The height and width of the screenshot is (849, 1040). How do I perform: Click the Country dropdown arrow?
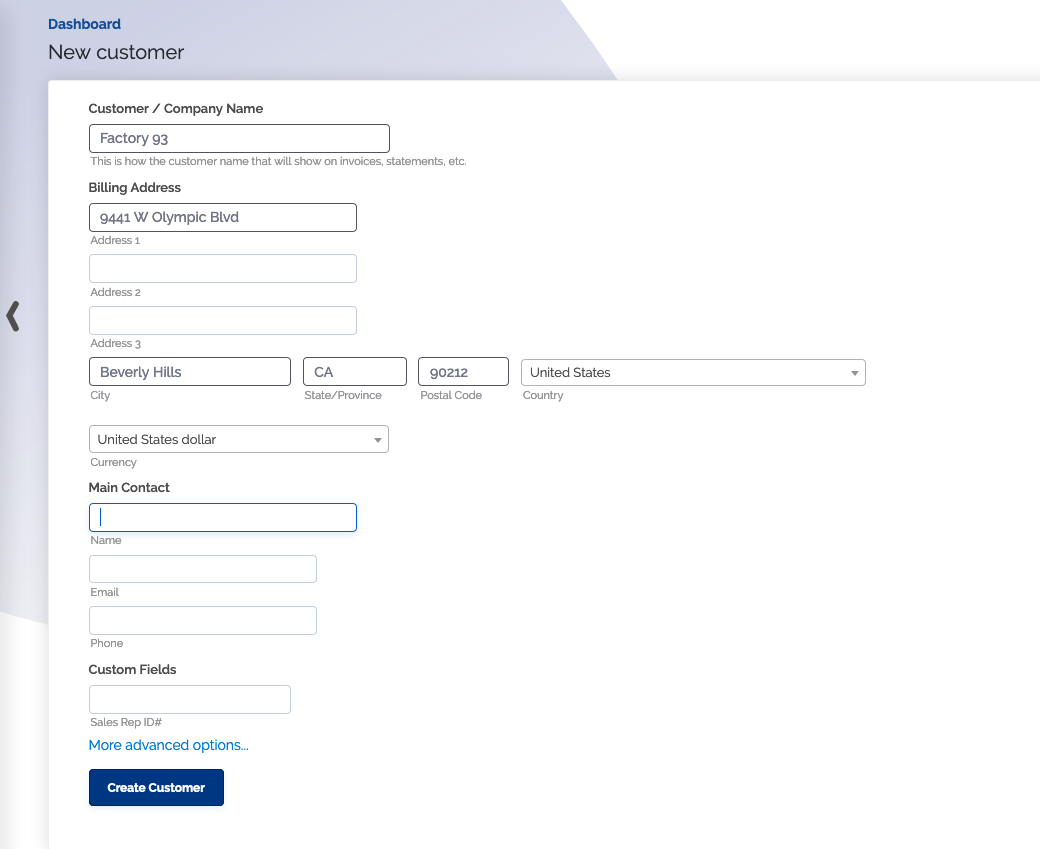point(855,373)
